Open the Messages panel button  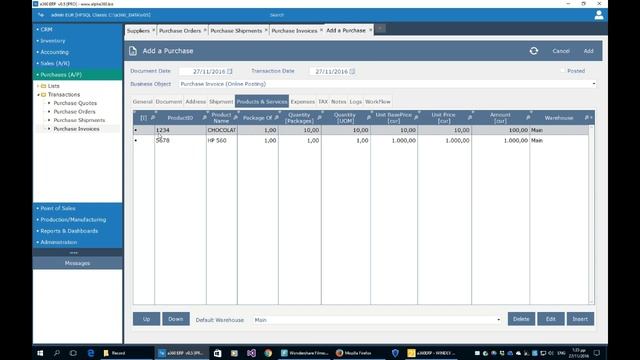[x=78, y=263]
